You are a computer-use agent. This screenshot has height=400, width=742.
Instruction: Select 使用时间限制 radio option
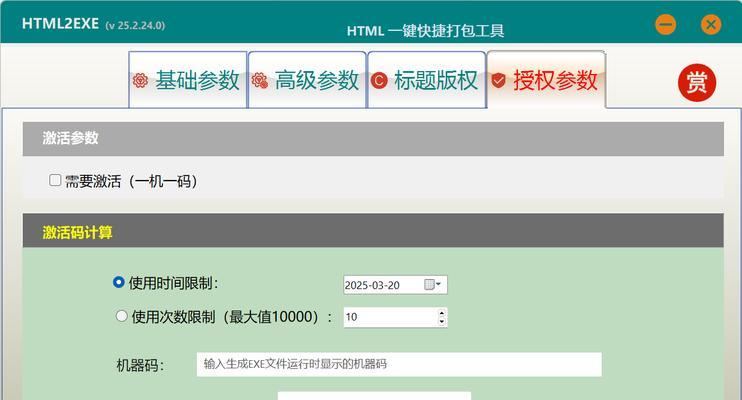[118, 282]
